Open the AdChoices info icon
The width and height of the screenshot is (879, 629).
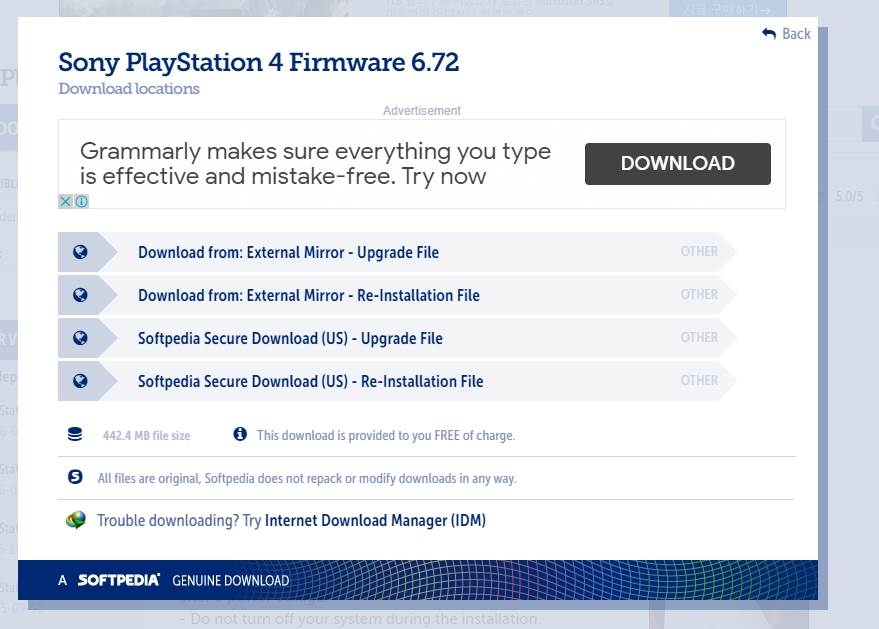coord(81,201)
